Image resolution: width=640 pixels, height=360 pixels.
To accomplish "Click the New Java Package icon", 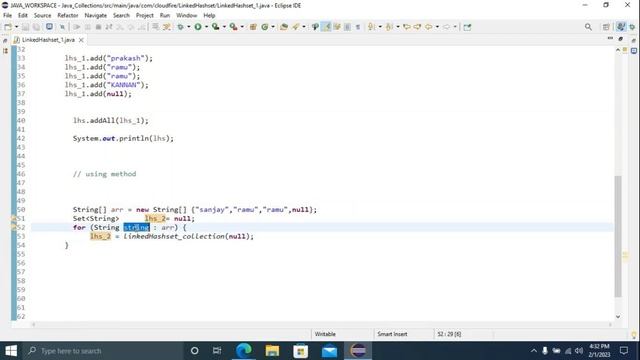I will 253,27.
